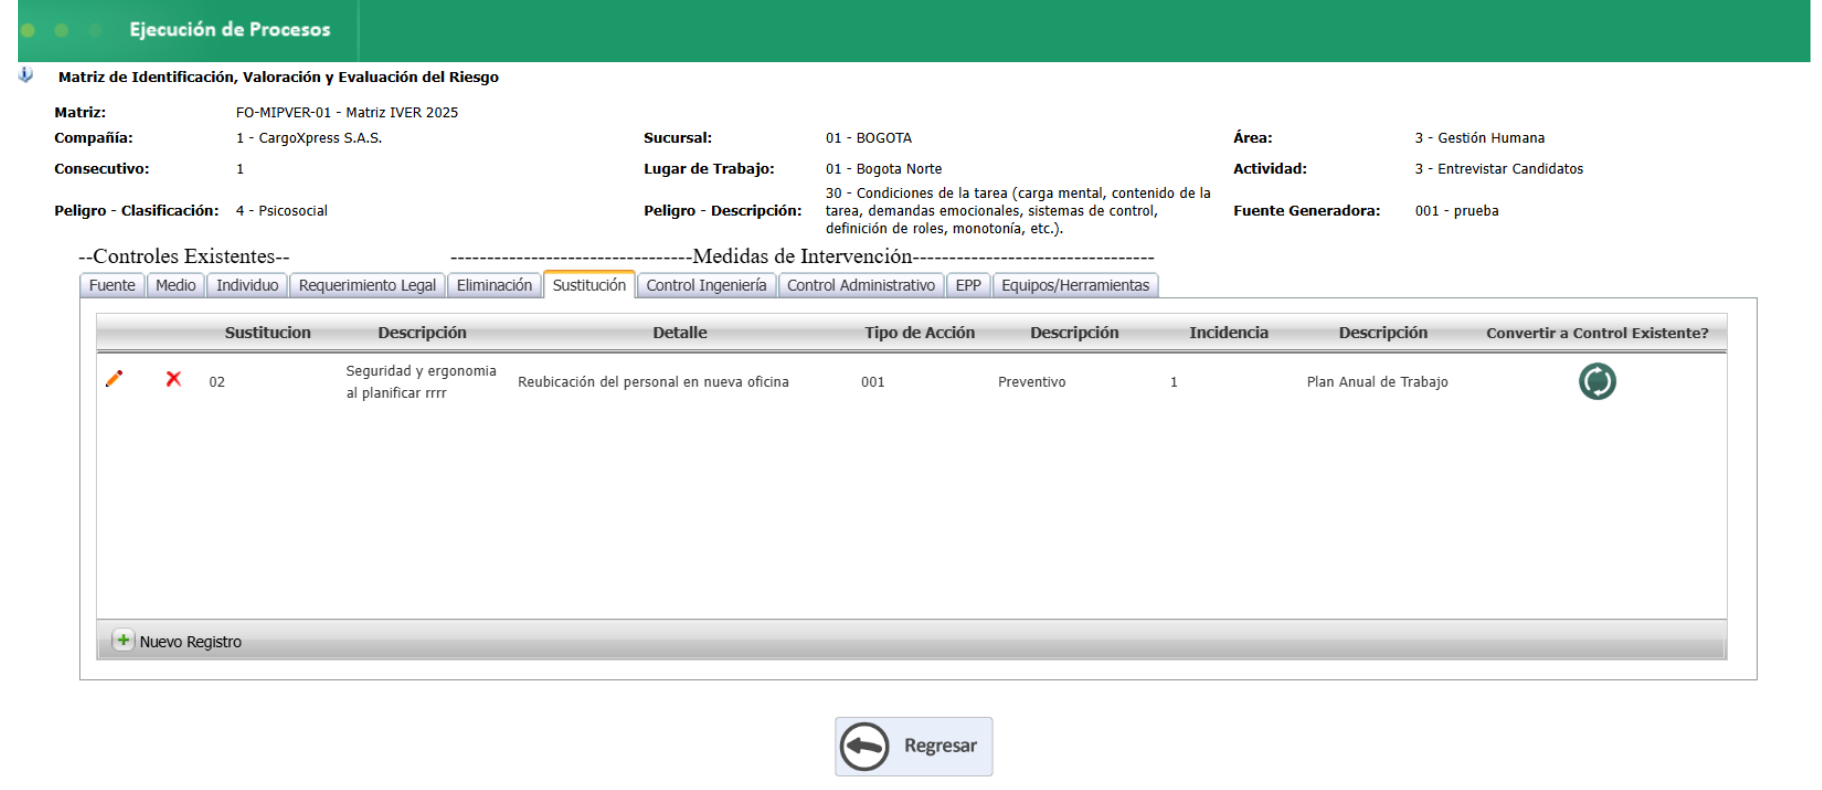Click the Actividad value '3 - Entrevistar Candidatos'
This screenshot has width=1822, height=790.
pos(1499,169)
